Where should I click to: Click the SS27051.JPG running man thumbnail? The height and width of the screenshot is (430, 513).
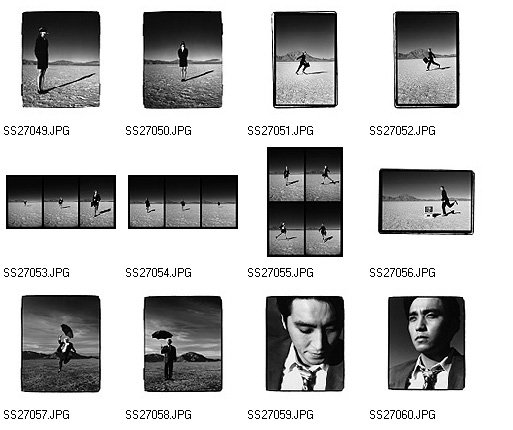tap(305, 60)
